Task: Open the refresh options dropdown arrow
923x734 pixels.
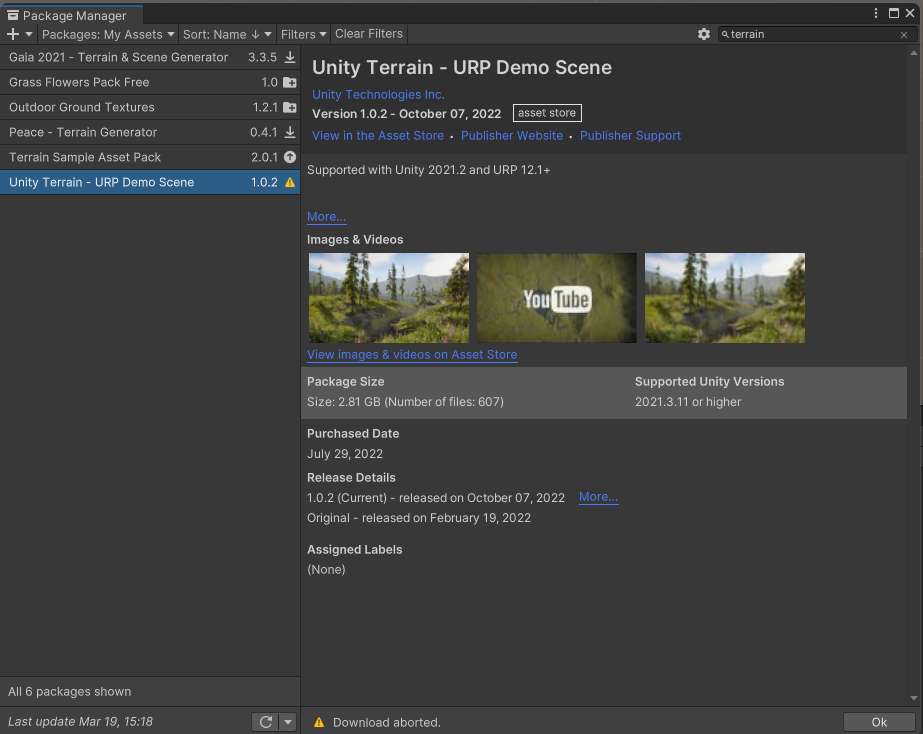Action: pyautogui.click(x=288, y=722)
